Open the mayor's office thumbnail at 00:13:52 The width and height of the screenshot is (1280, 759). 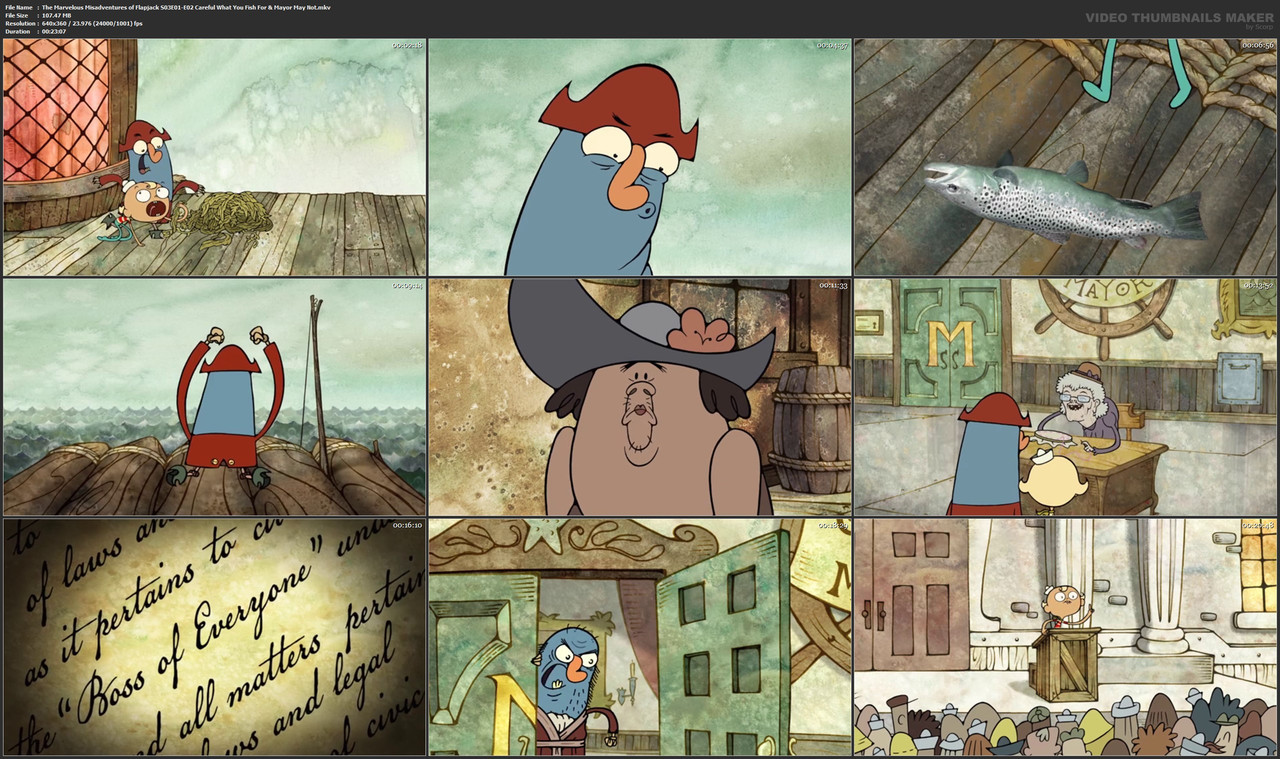click(1065, 395)
